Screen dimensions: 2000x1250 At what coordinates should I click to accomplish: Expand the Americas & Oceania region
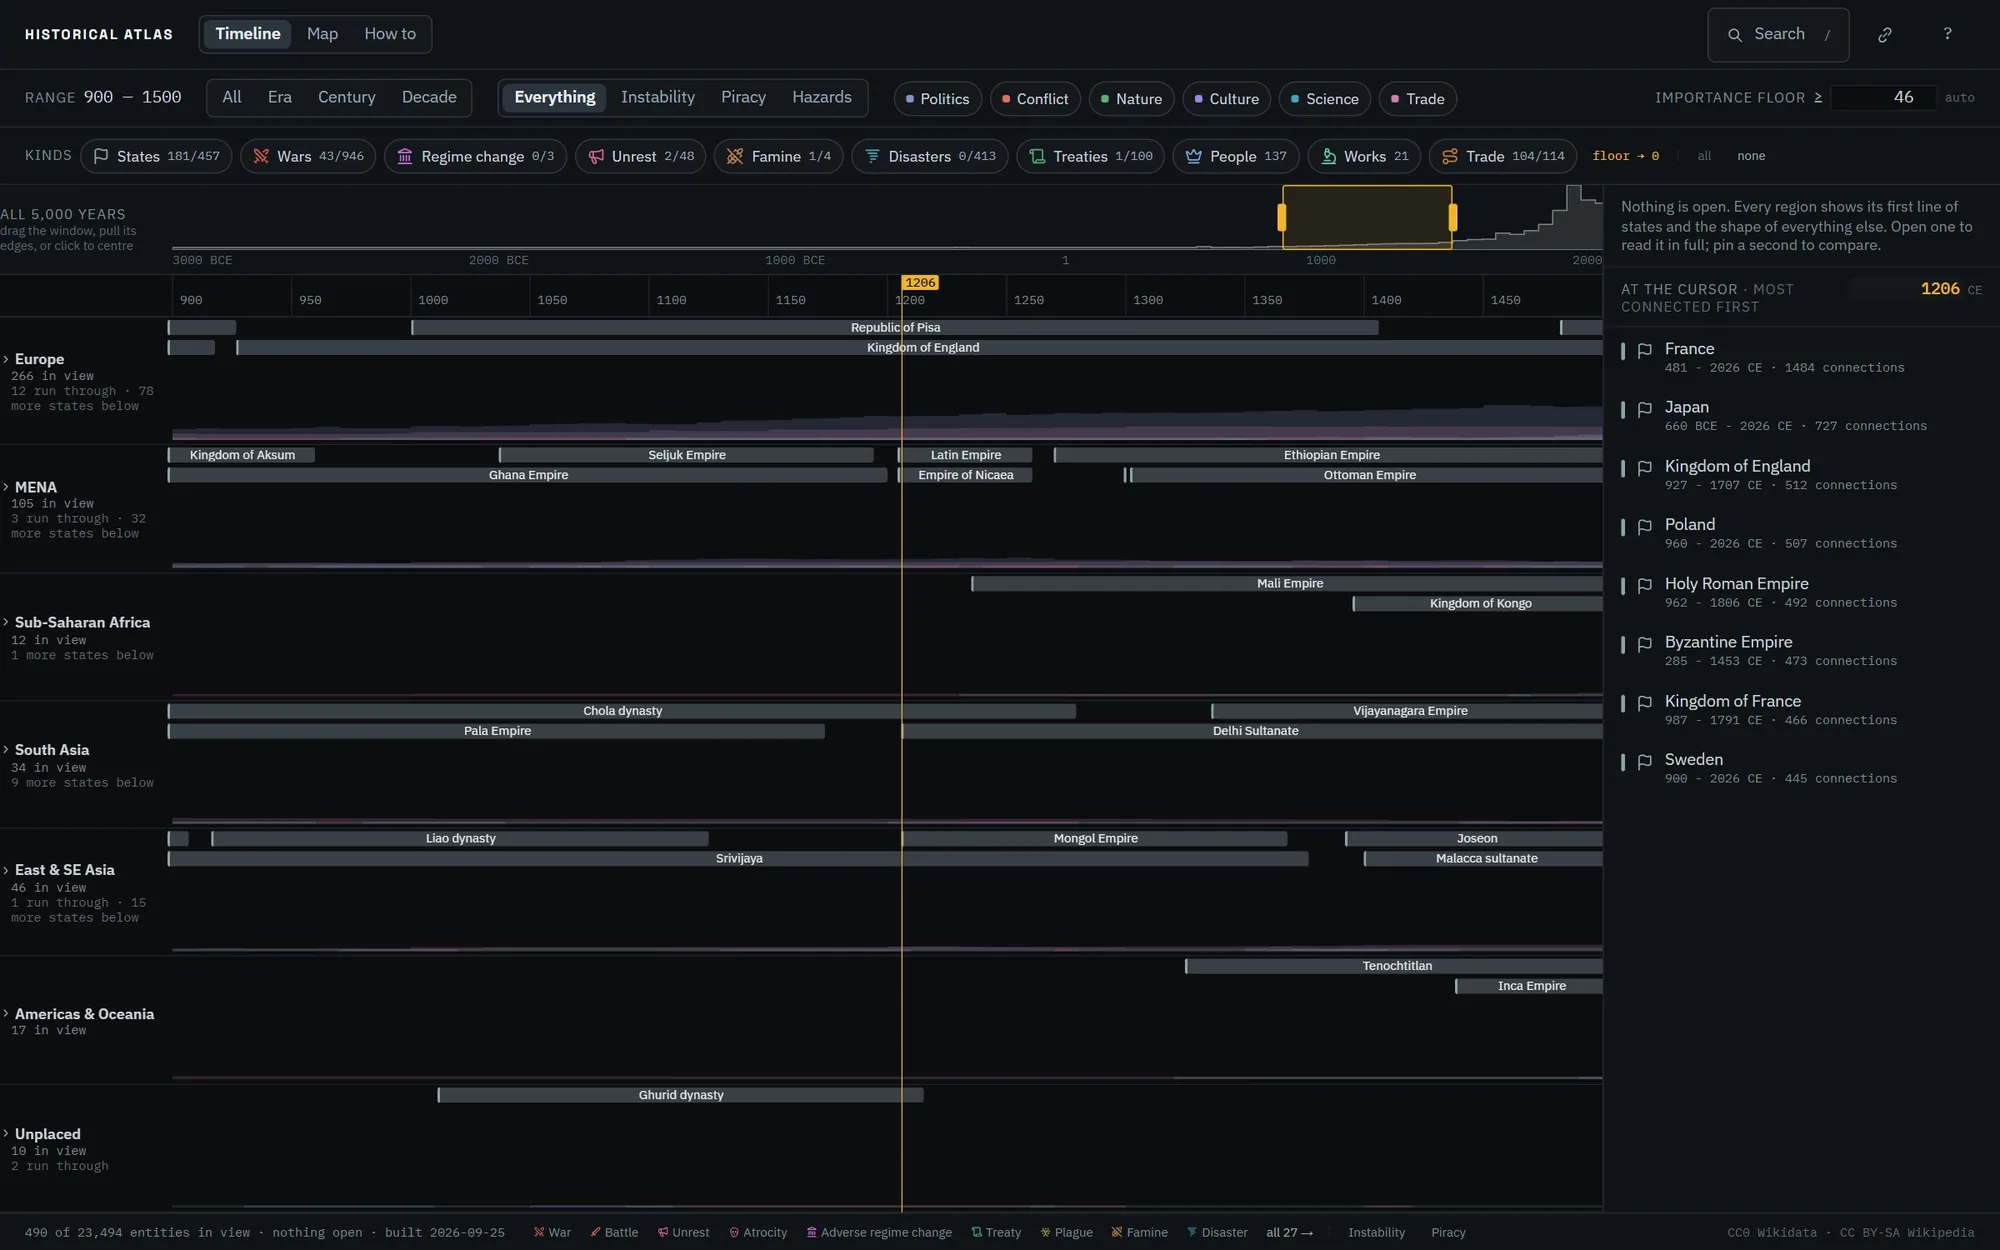[x=78, y=1014]
